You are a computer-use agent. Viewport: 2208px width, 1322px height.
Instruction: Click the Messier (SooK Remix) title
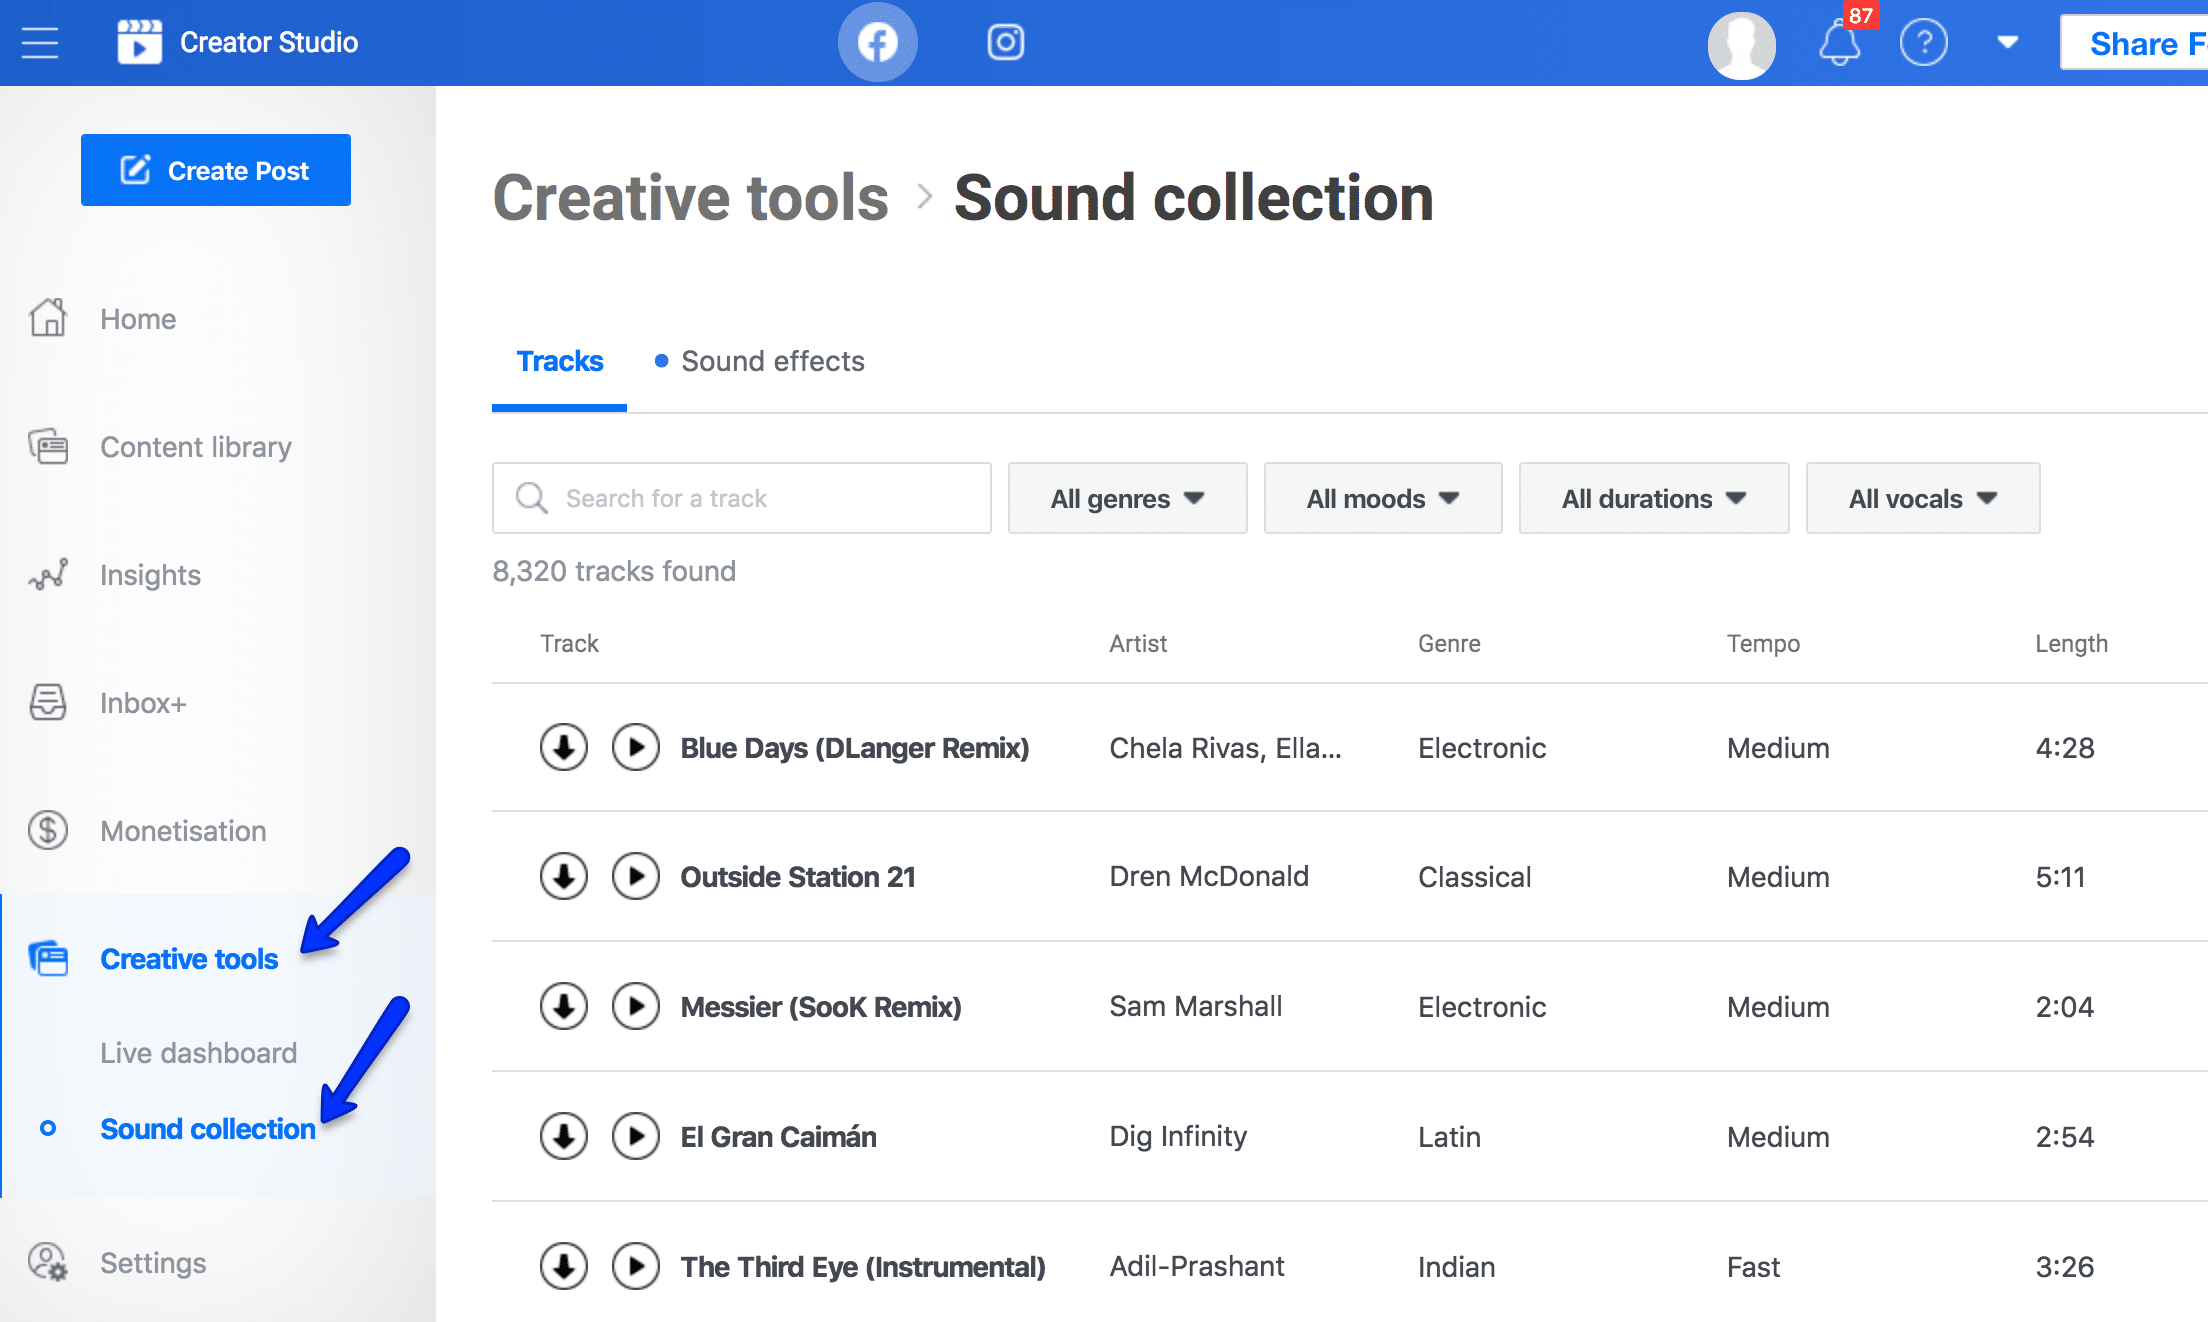coord(821,1007)
